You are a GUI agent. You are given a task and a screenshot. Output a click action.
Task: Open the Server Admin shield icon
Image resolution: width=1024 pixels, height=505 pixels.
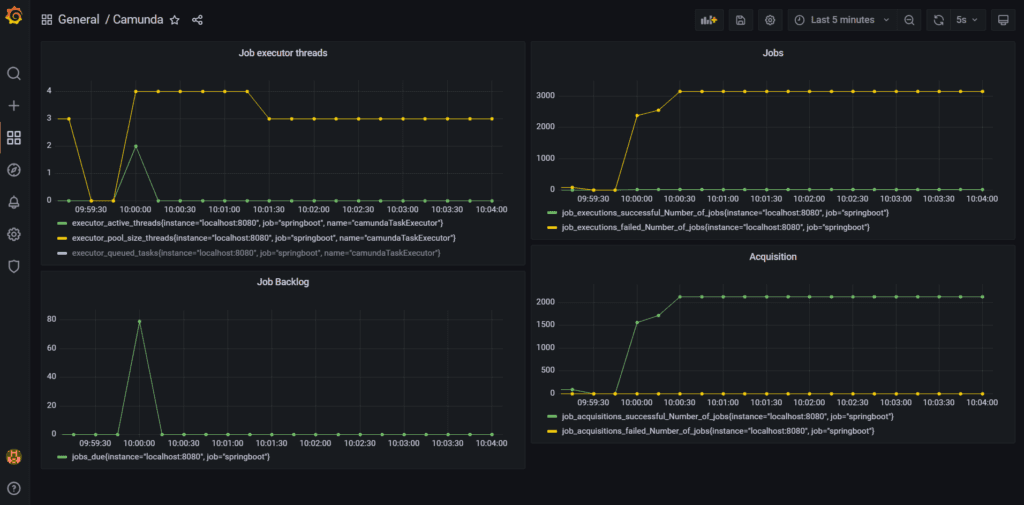[14, 267]
